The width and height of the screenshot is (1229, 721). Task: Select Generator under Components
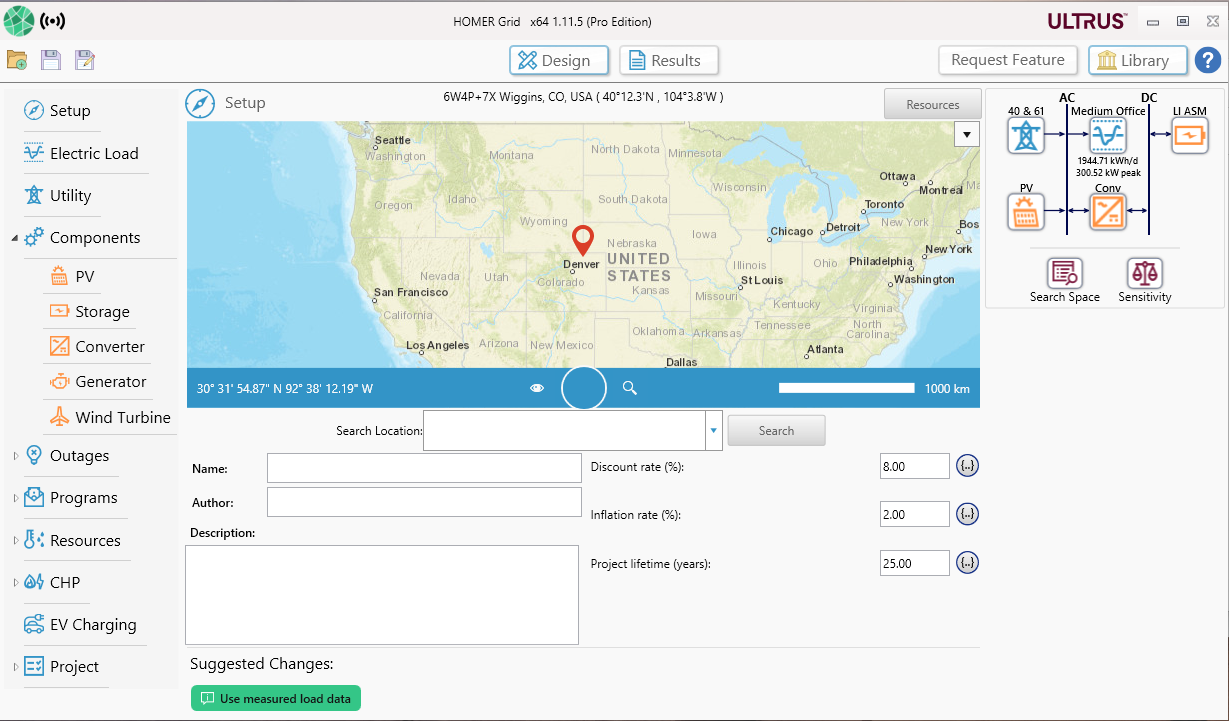(97, 382)
